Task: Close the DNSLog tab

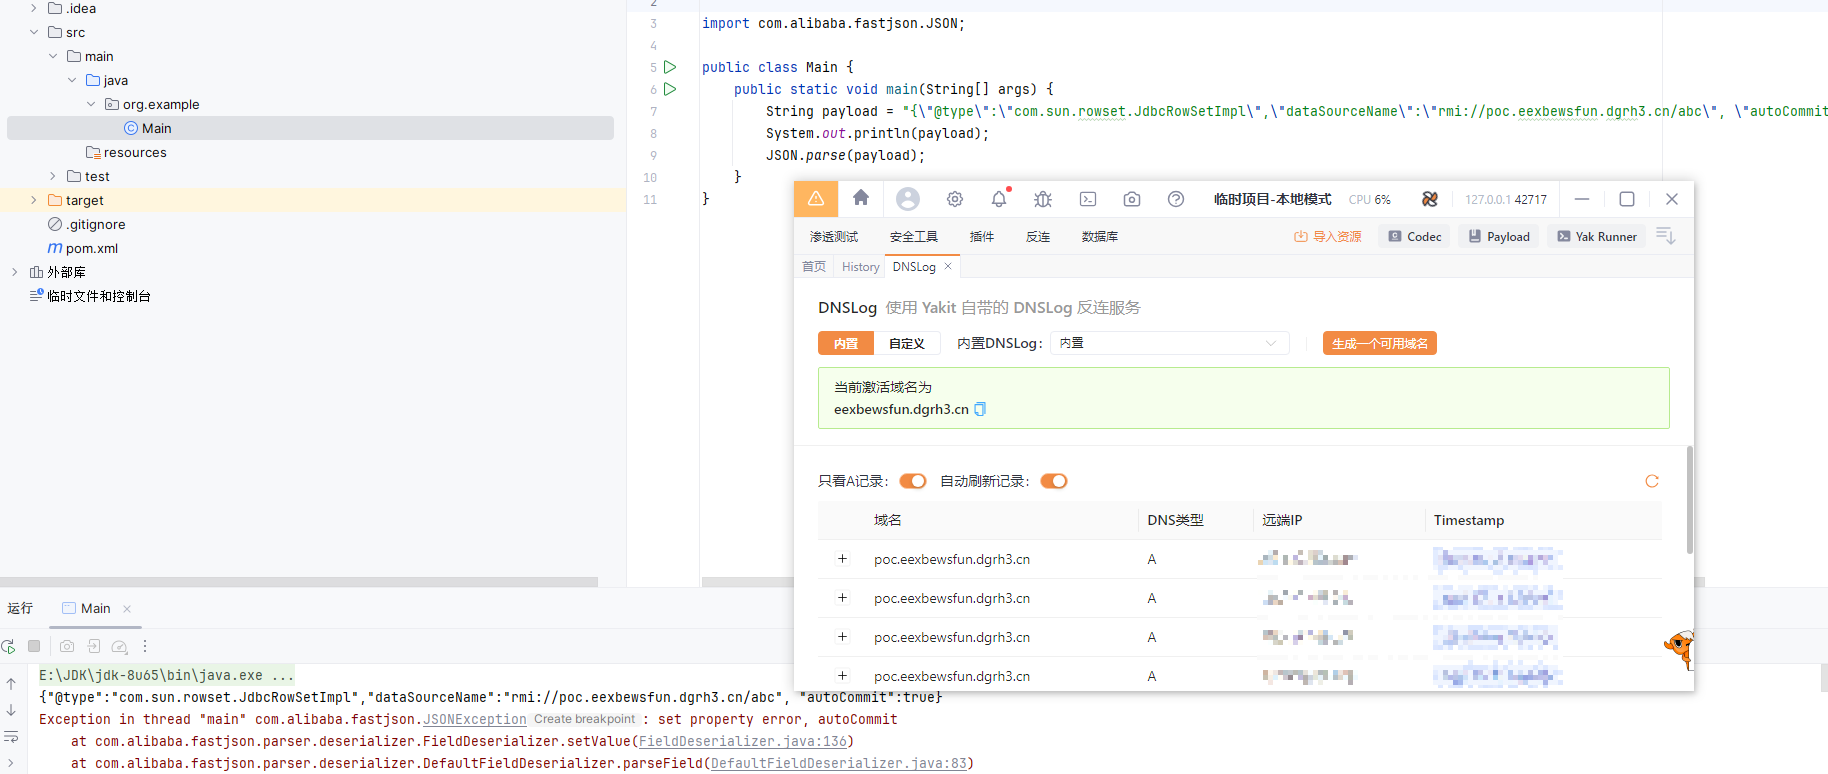Action: tap(948, 266)
